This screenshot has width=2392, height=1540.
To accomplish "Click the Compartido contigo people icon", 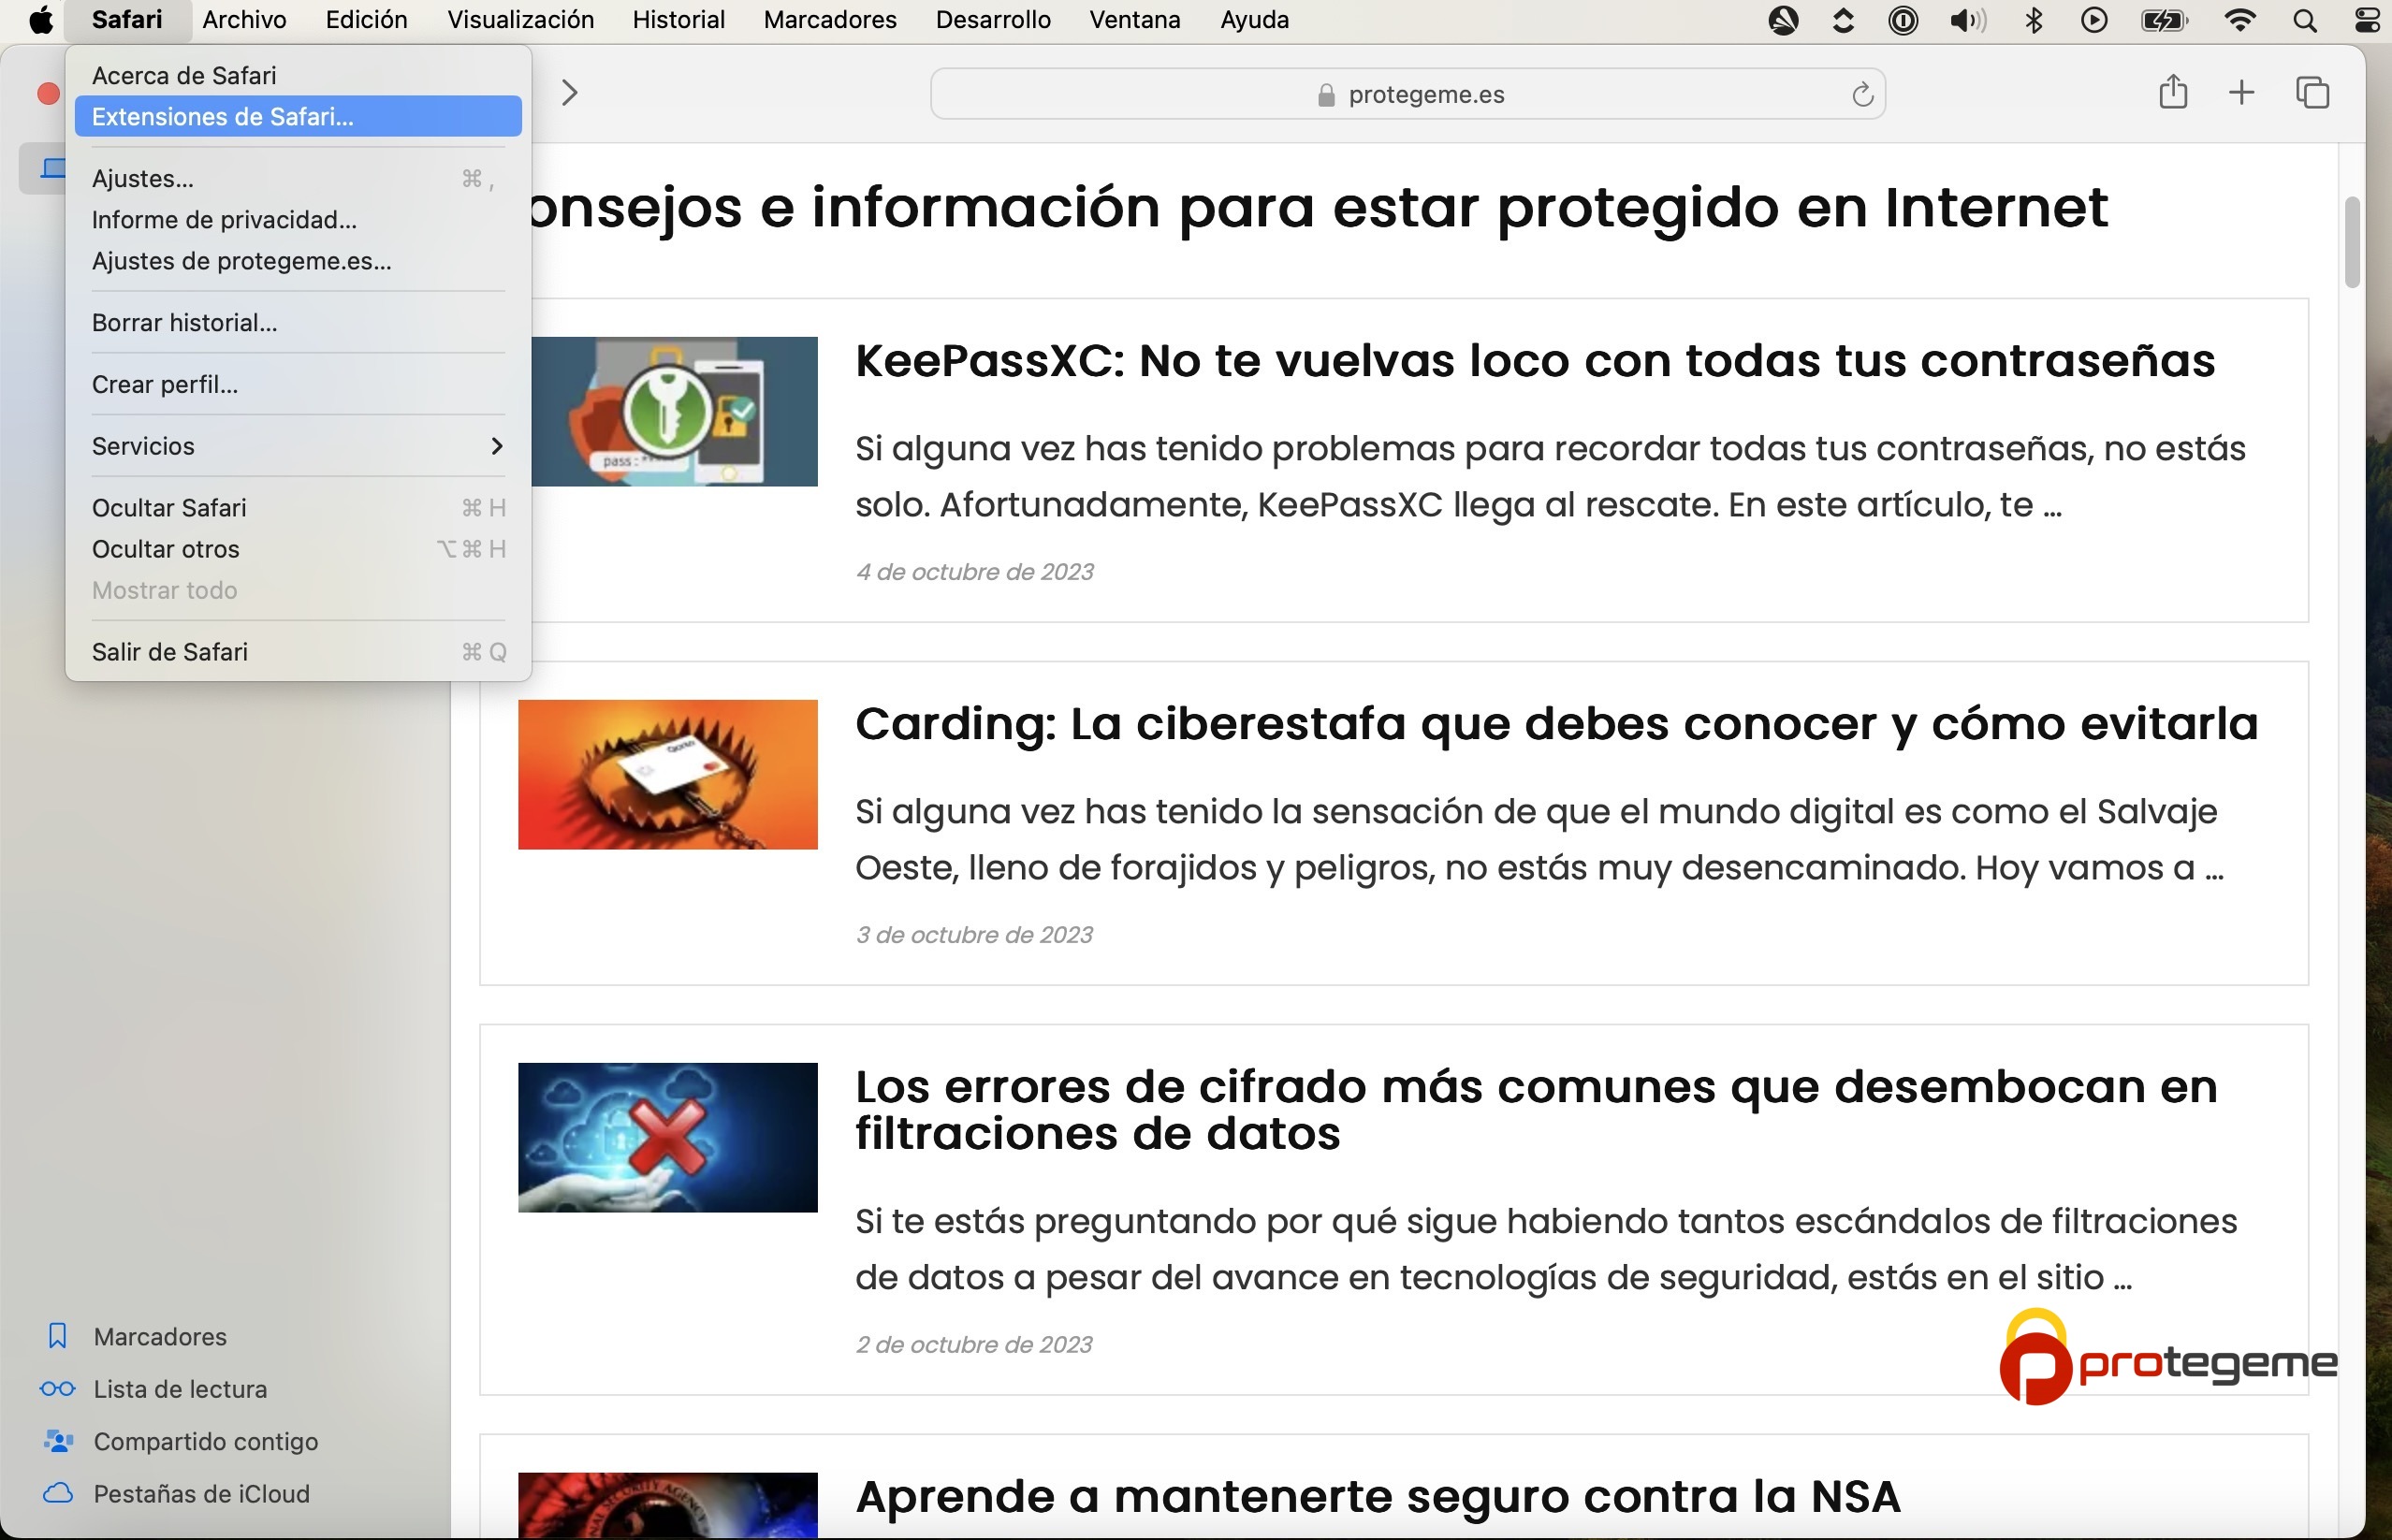I will 58,1441.
